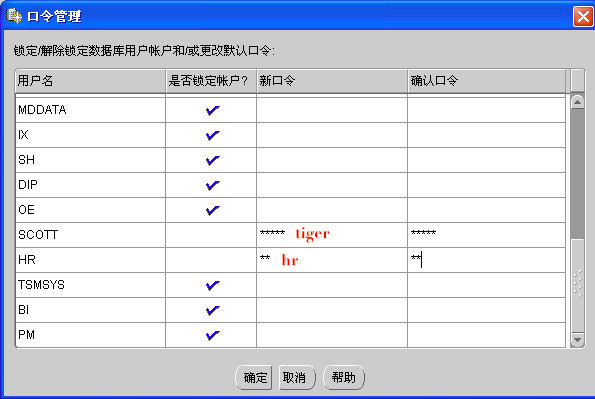Close the 口令管理 dialog window
The width and height of the screenshot is (595, 399).
pyautogui.click(x=583, y=16)
